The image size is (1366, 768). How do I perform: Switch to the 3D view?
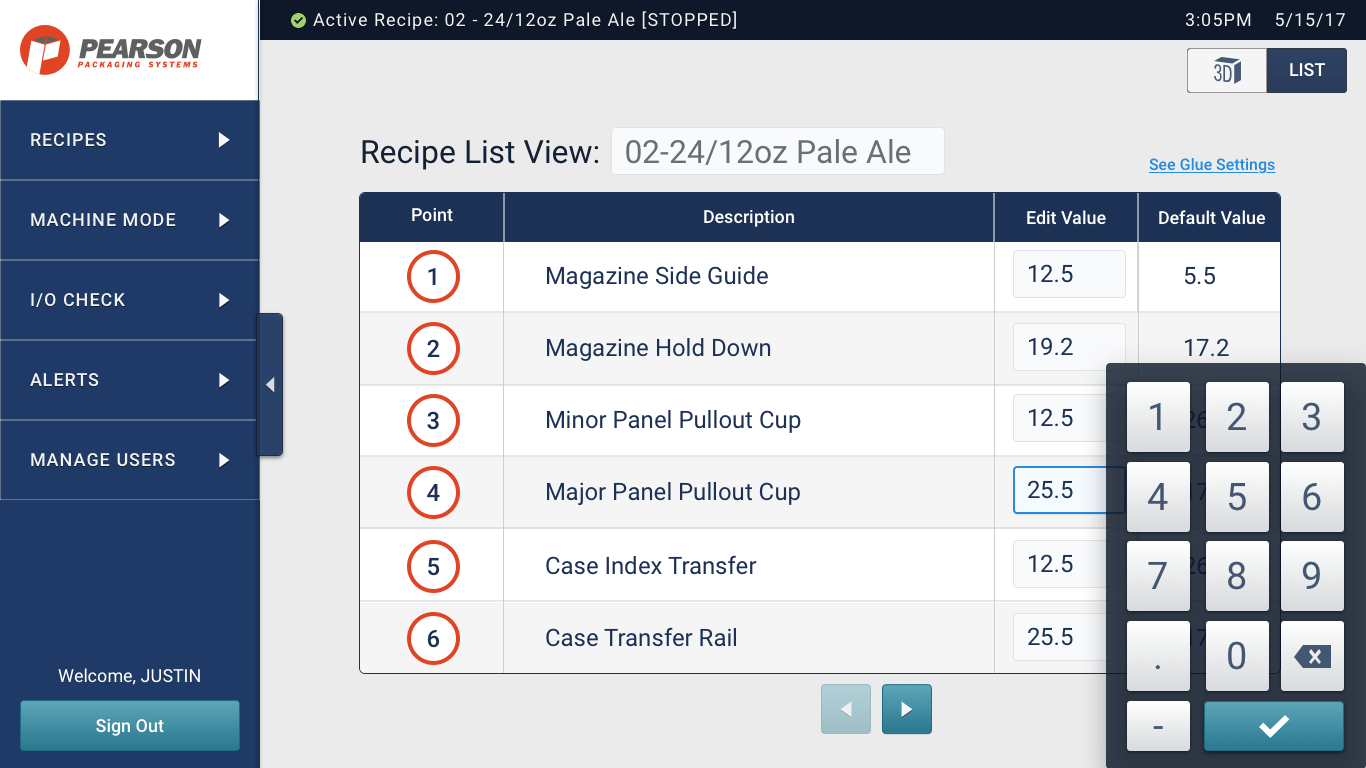coord(1227,71)
